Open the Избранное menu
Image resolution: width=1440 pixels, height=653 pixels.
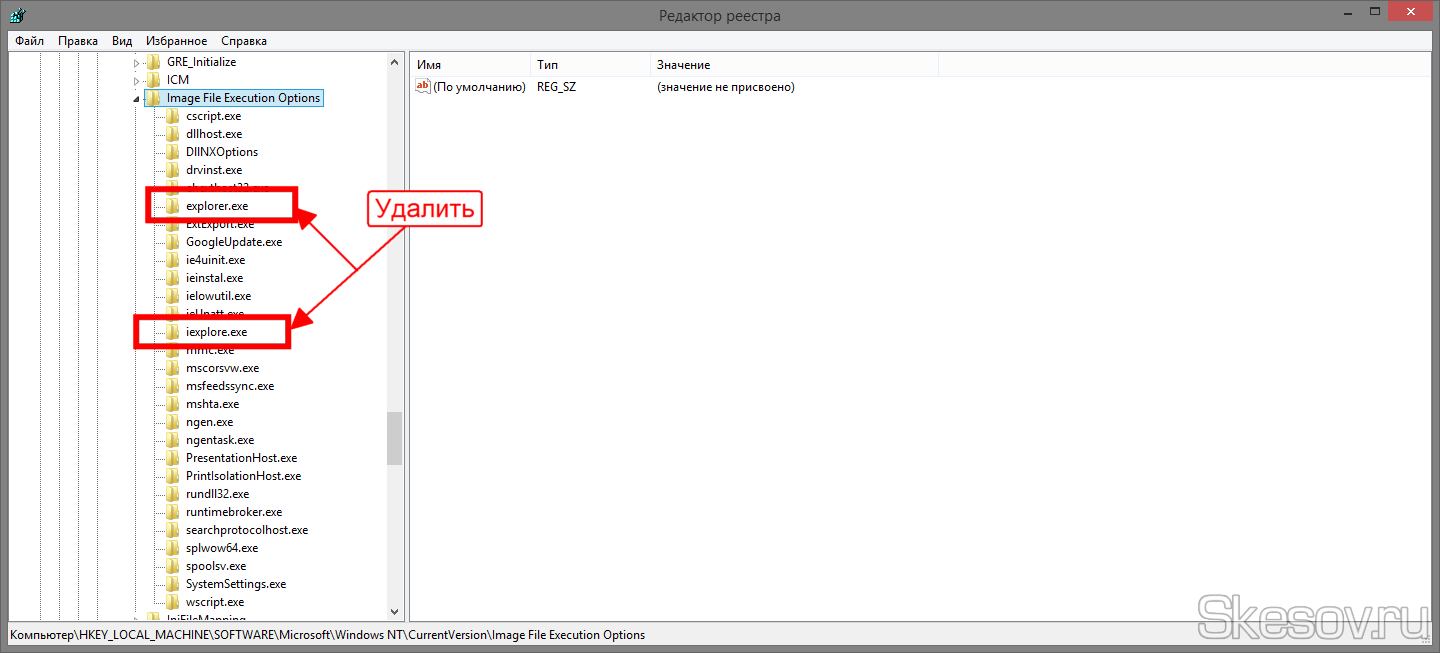(176, 41)
